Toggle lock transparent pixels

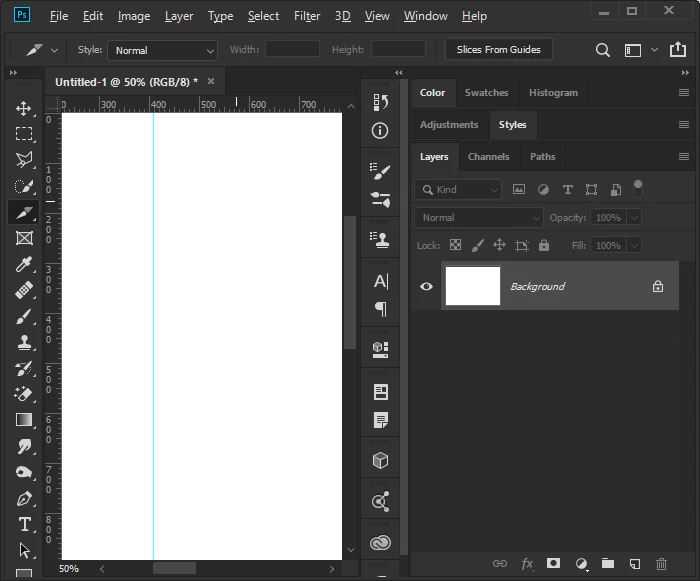click(455, 245)
